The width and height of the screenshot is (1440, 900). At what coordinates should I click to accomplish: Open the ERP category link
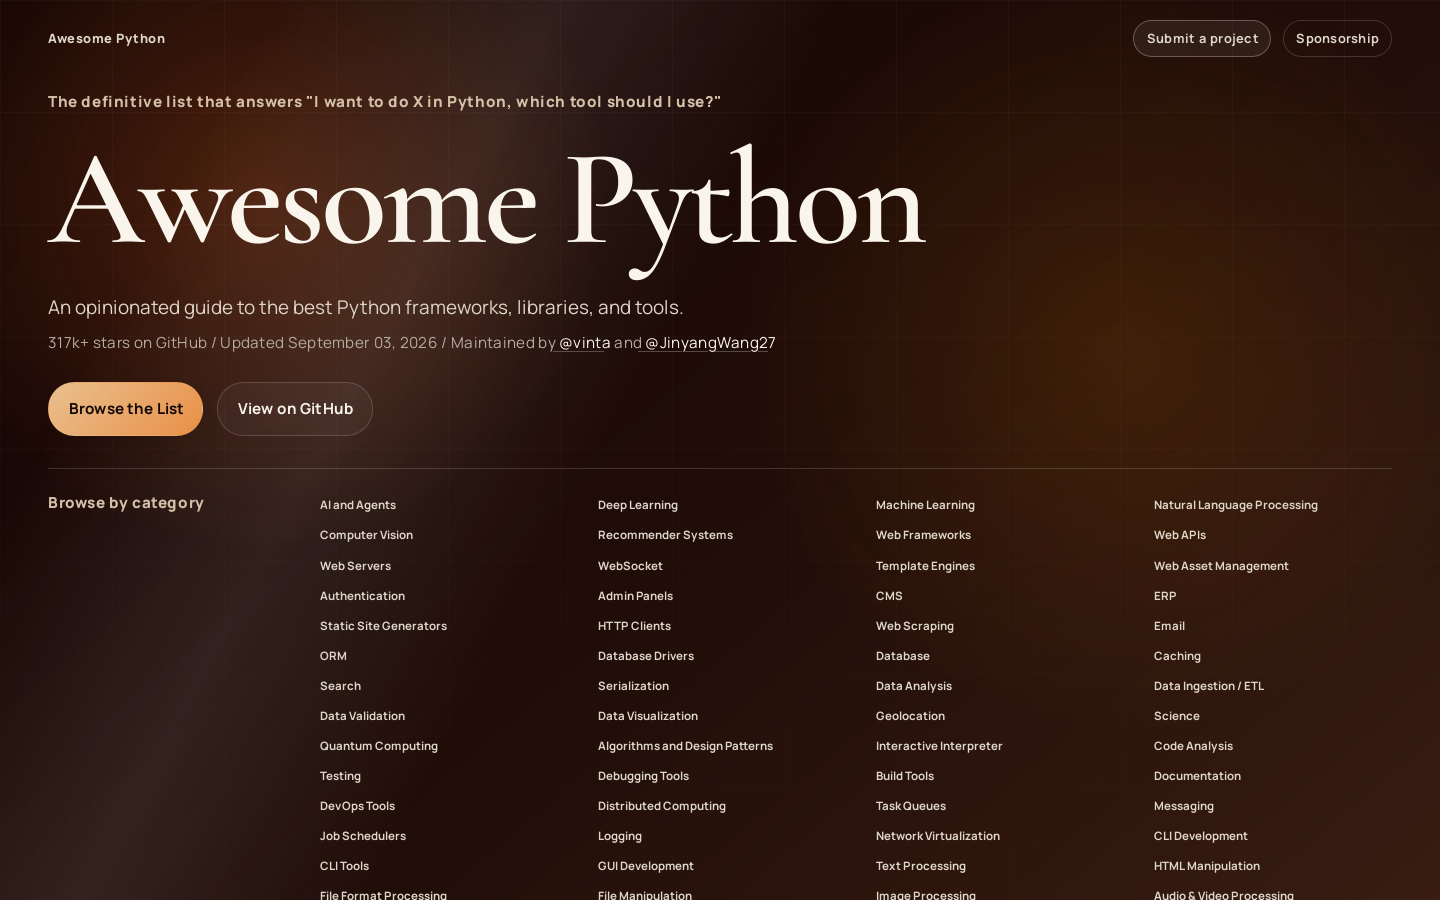tap(1165, 596)
